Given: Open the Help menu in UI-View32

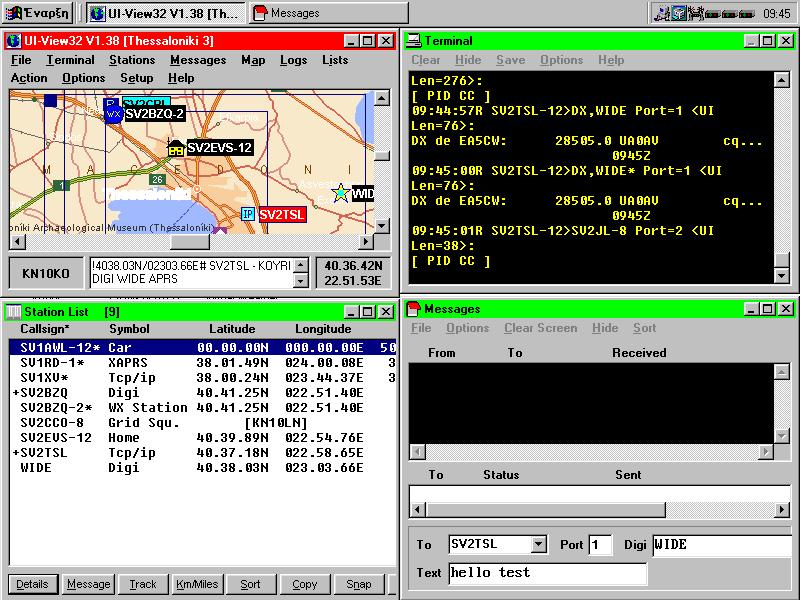Looking at the screenshot, I should [x=181, y=78].
